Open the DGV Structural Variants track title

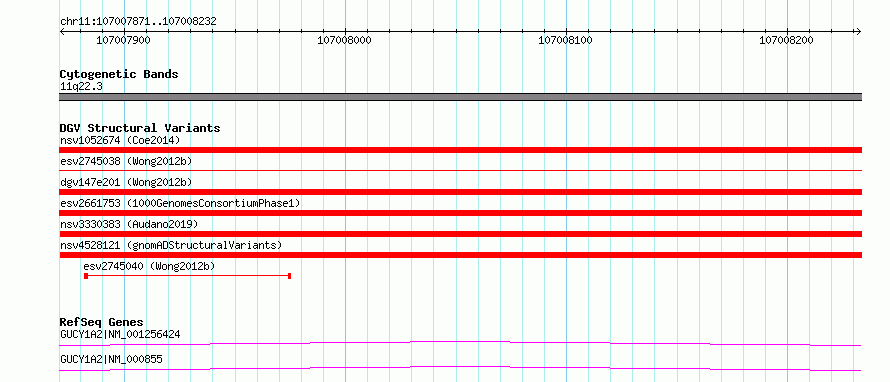pyautogui.click(x=140, y=128)
